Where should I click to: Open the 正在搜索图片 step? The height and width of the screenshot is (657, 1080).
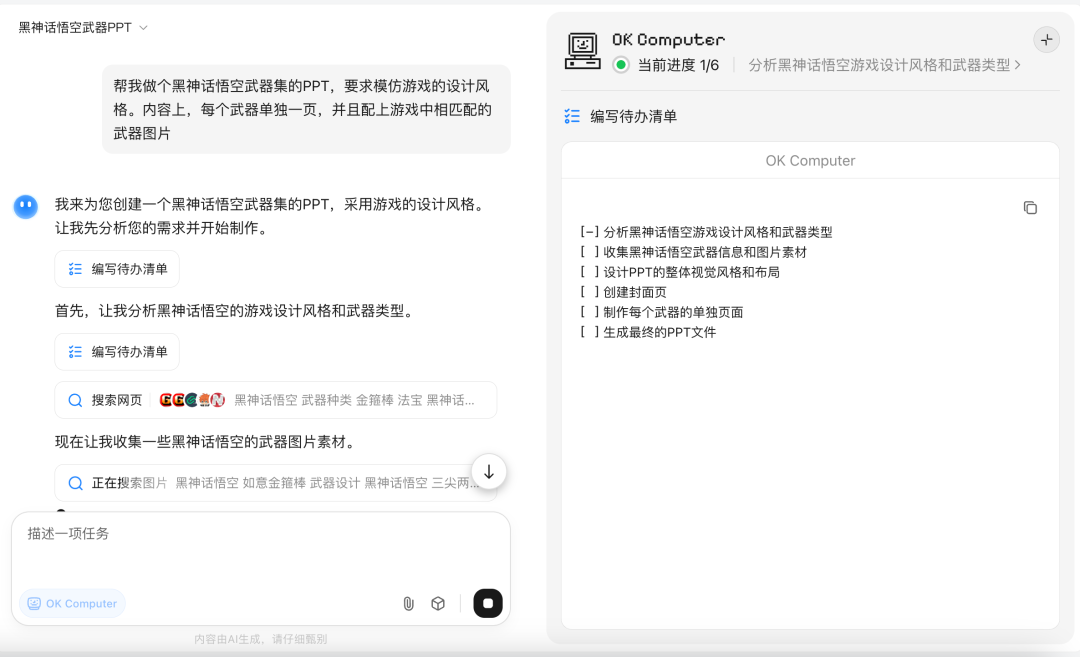[x=276, y=483]
